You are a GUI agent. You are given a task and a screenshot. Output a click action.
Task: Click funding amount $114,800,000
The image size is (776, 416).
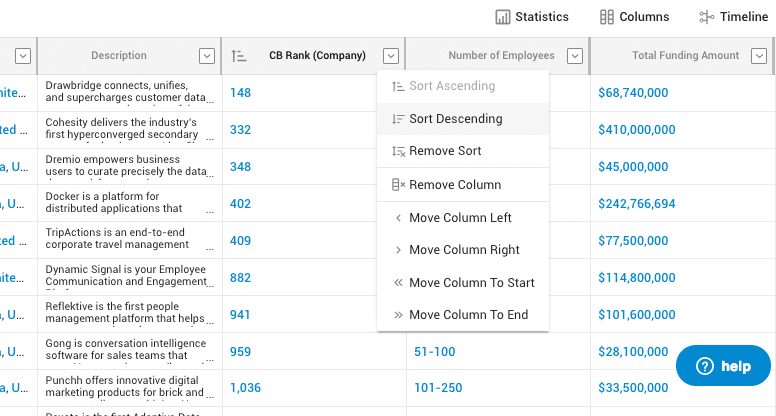point(636,278)
